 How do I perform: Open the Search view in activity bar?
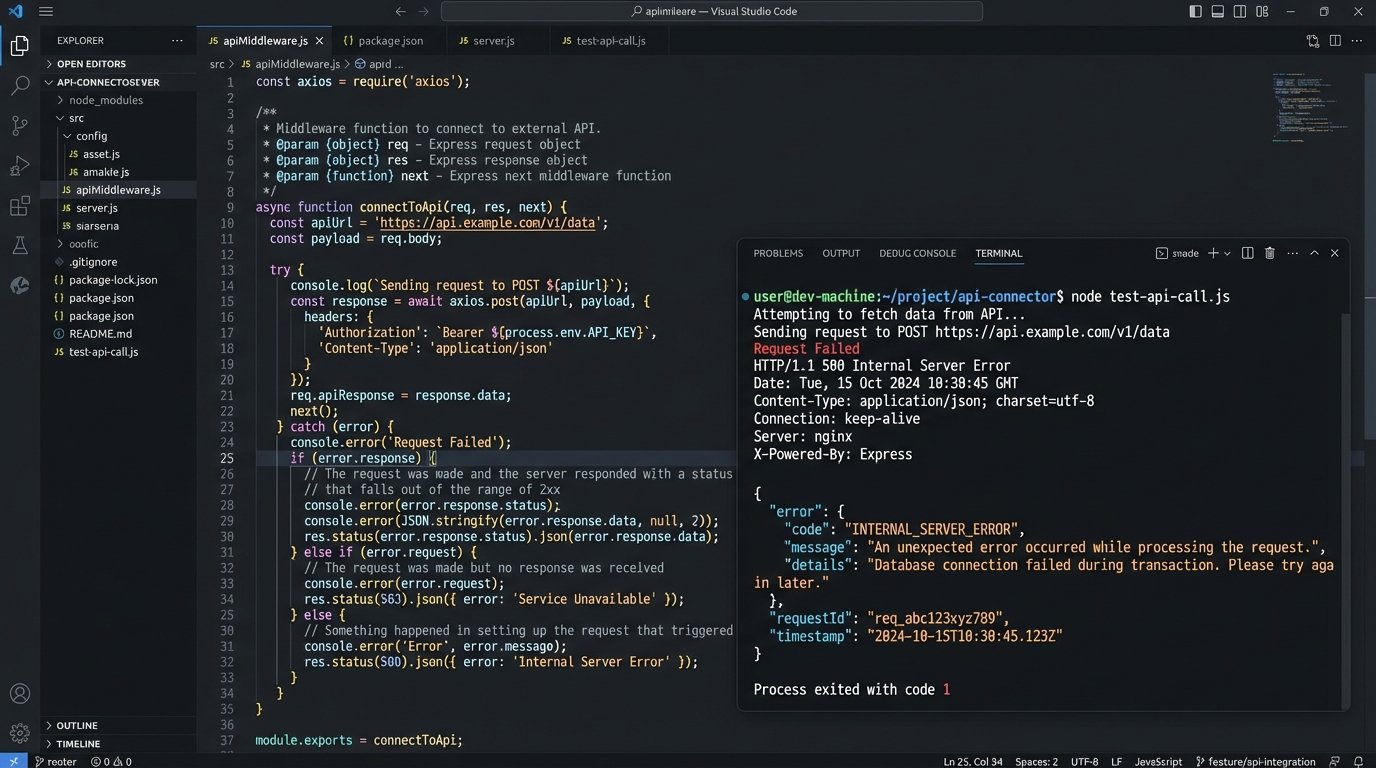(19, 86)
